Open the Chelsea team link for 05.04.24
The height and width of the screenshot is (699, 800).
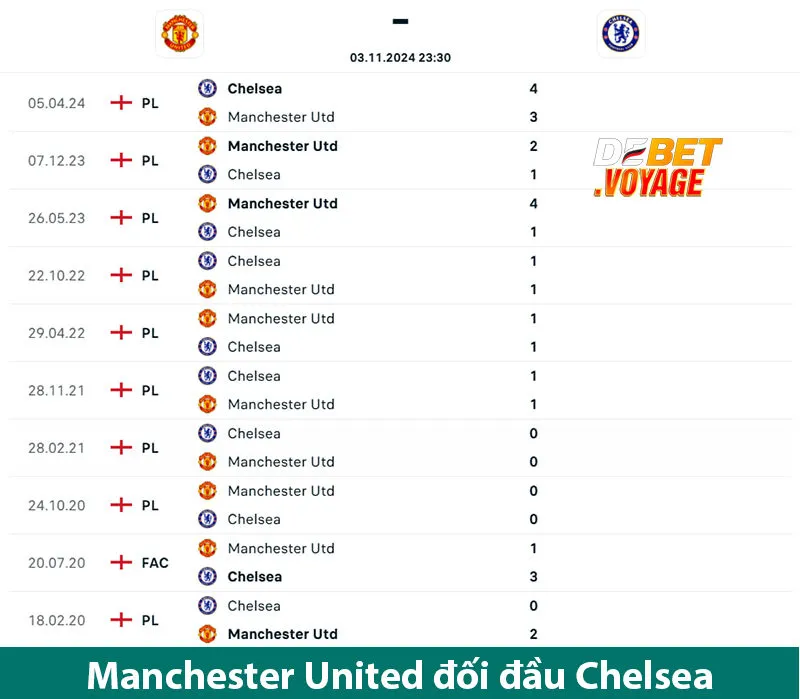(254, 88)
